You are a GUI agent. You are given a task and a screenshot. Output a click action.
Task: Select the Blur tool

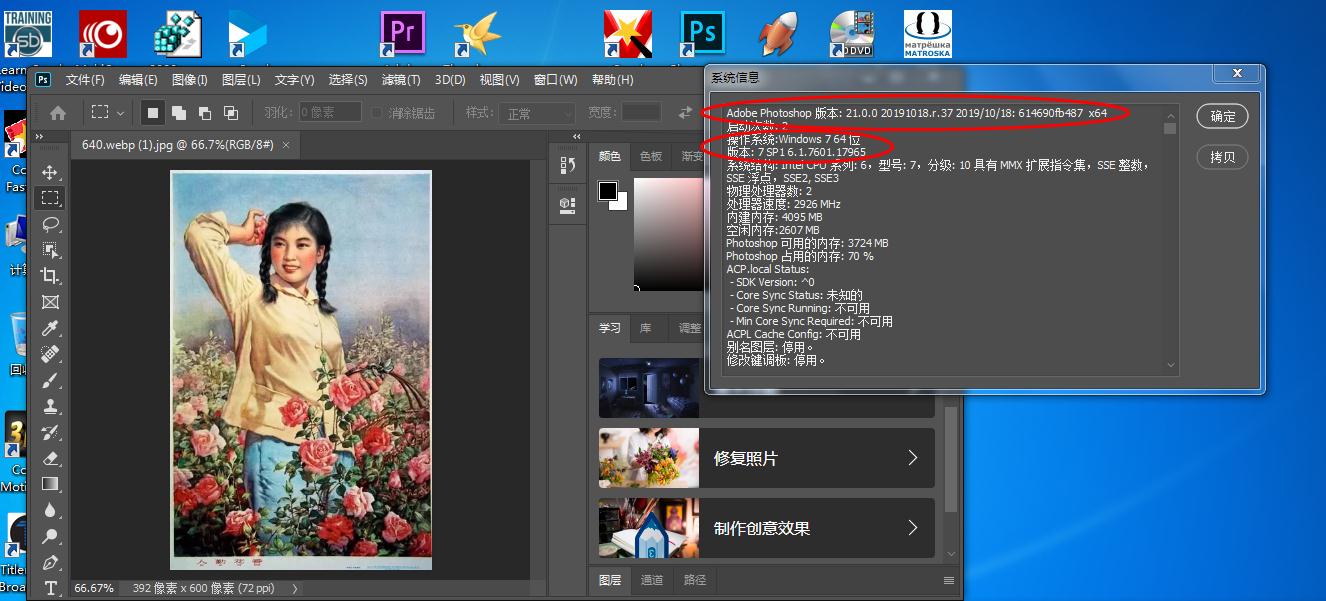50,510
